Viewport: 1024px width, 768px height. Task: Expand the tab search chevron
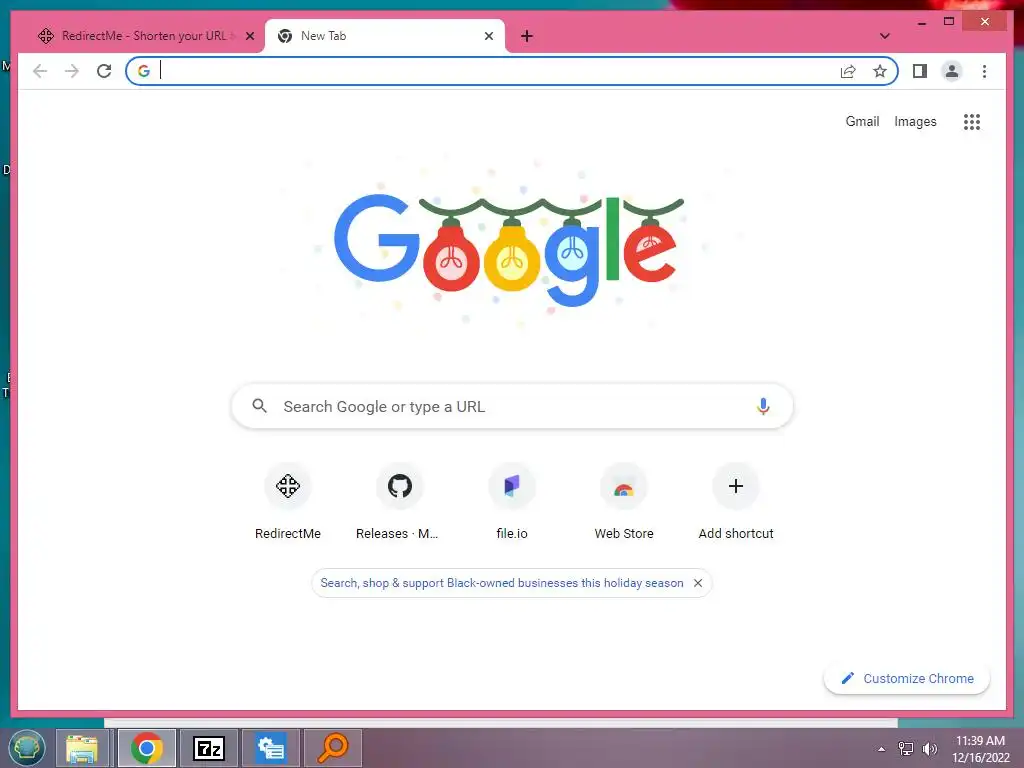[x=884, y=36]
